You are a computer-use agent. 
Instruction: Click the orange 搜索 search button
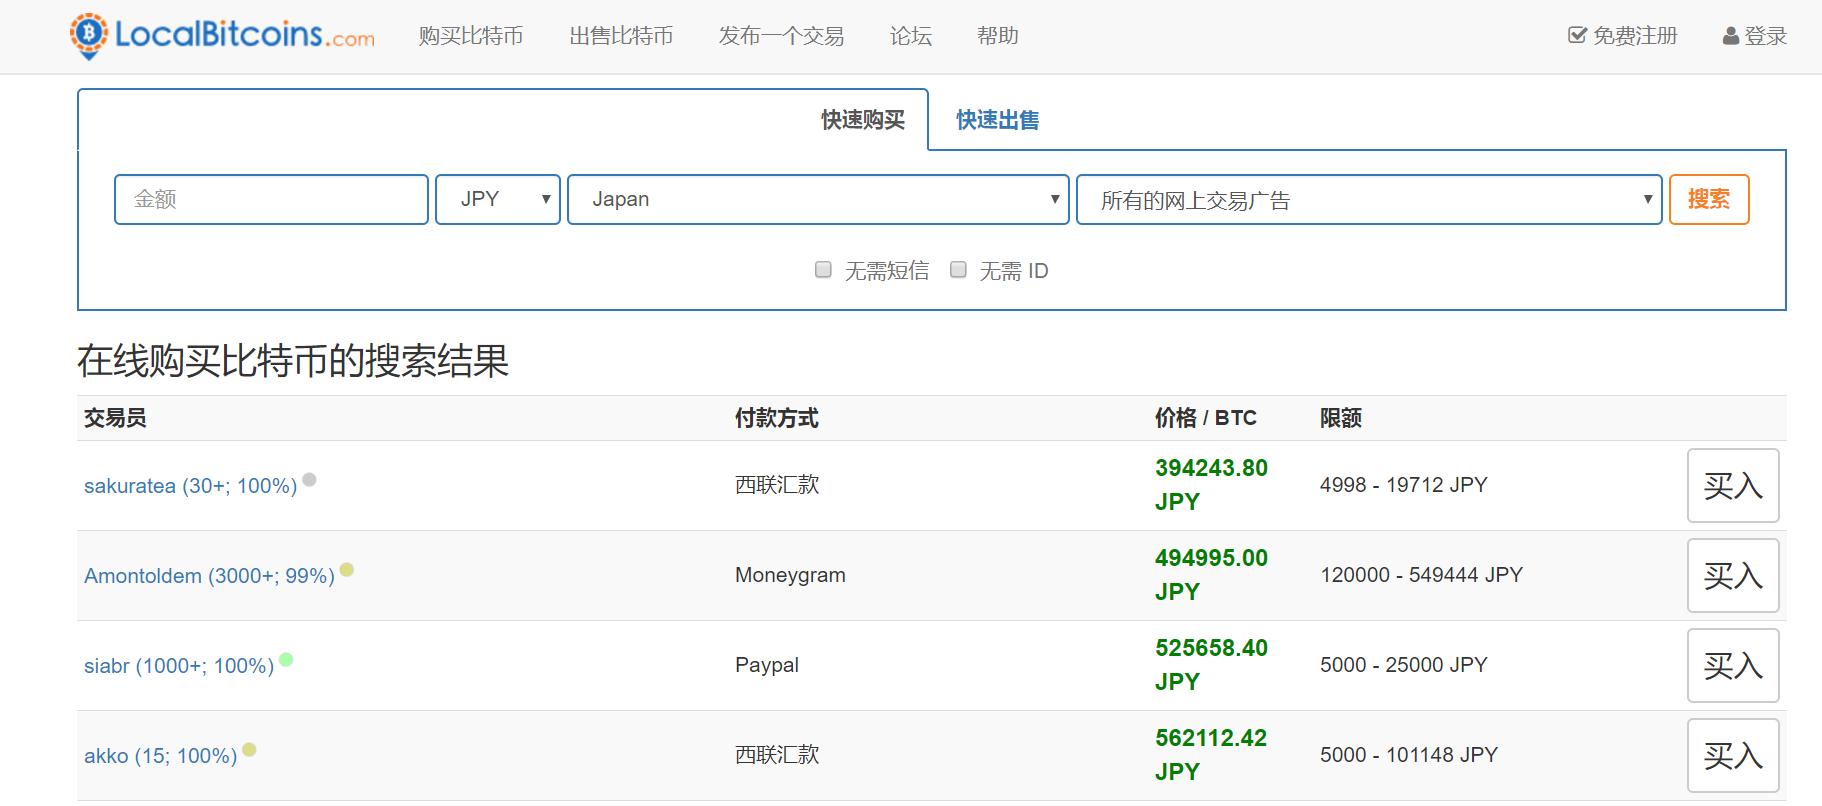click(x=1709, y=199)
